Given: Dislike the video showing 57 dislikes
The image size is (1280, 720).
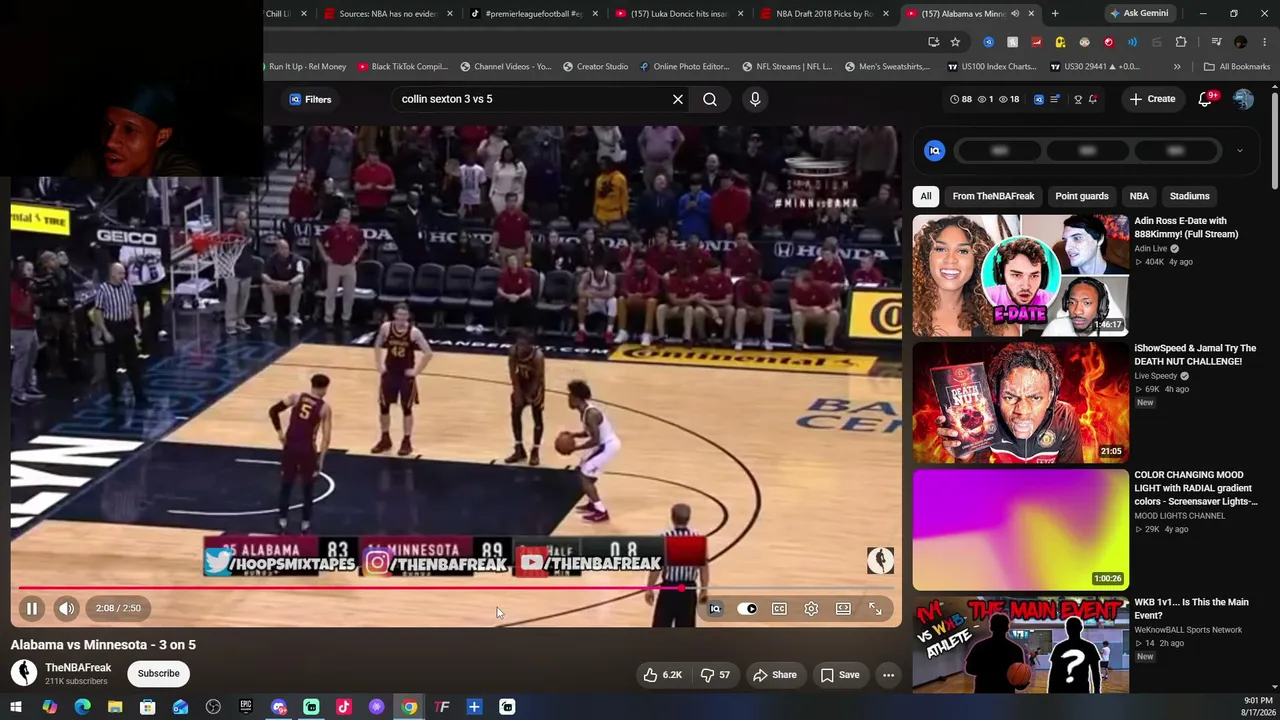Looking at the screenshot, I should click(x=716, y=675).
